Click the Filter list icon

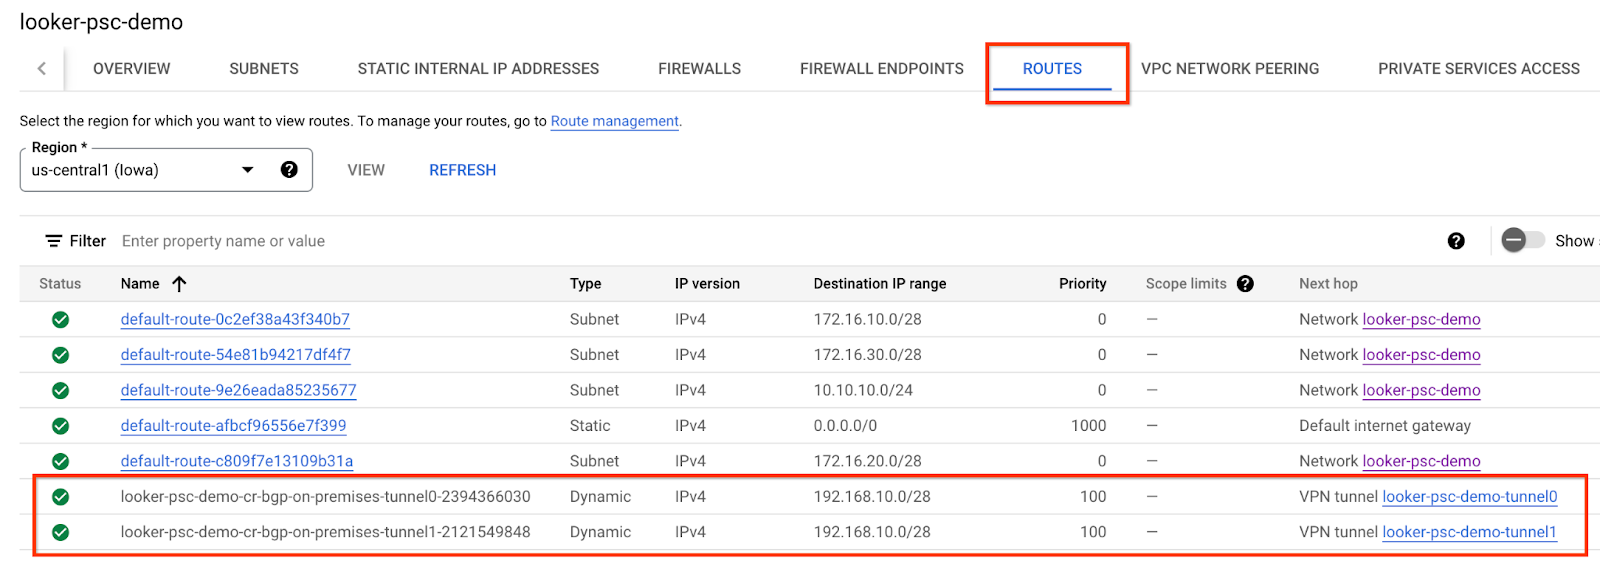click(x=54, y=241)
